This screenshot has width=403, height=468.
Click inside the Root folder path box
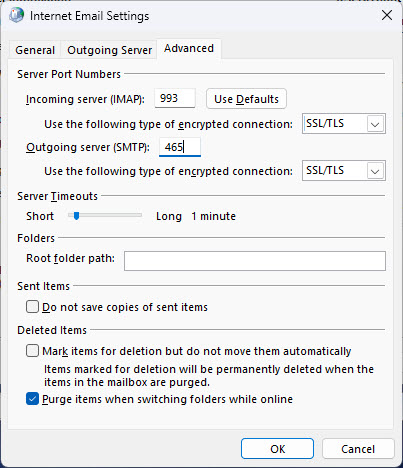coord(255,261)
